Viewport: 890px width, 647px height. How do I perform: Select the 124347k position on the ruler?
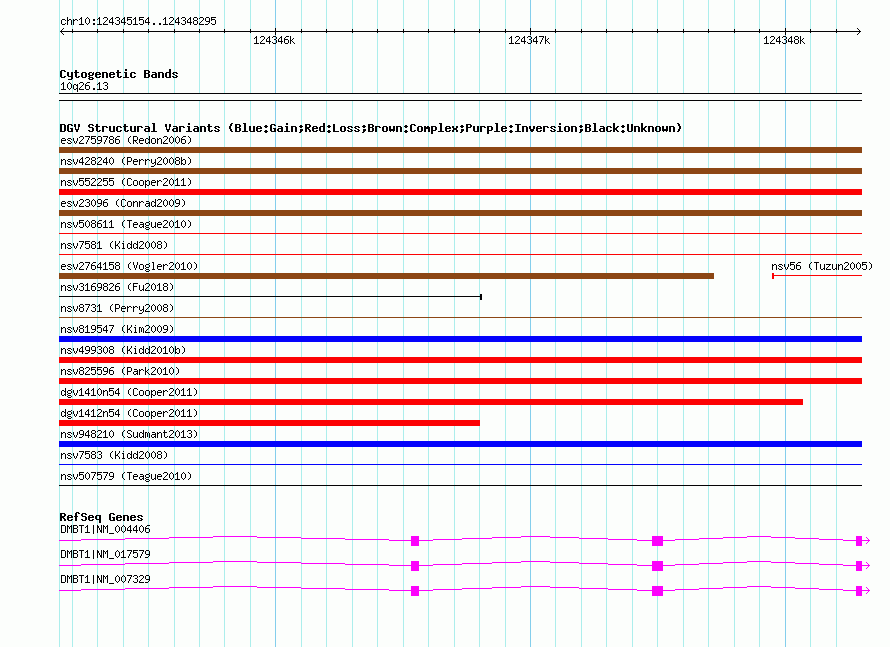click(529, 40)
